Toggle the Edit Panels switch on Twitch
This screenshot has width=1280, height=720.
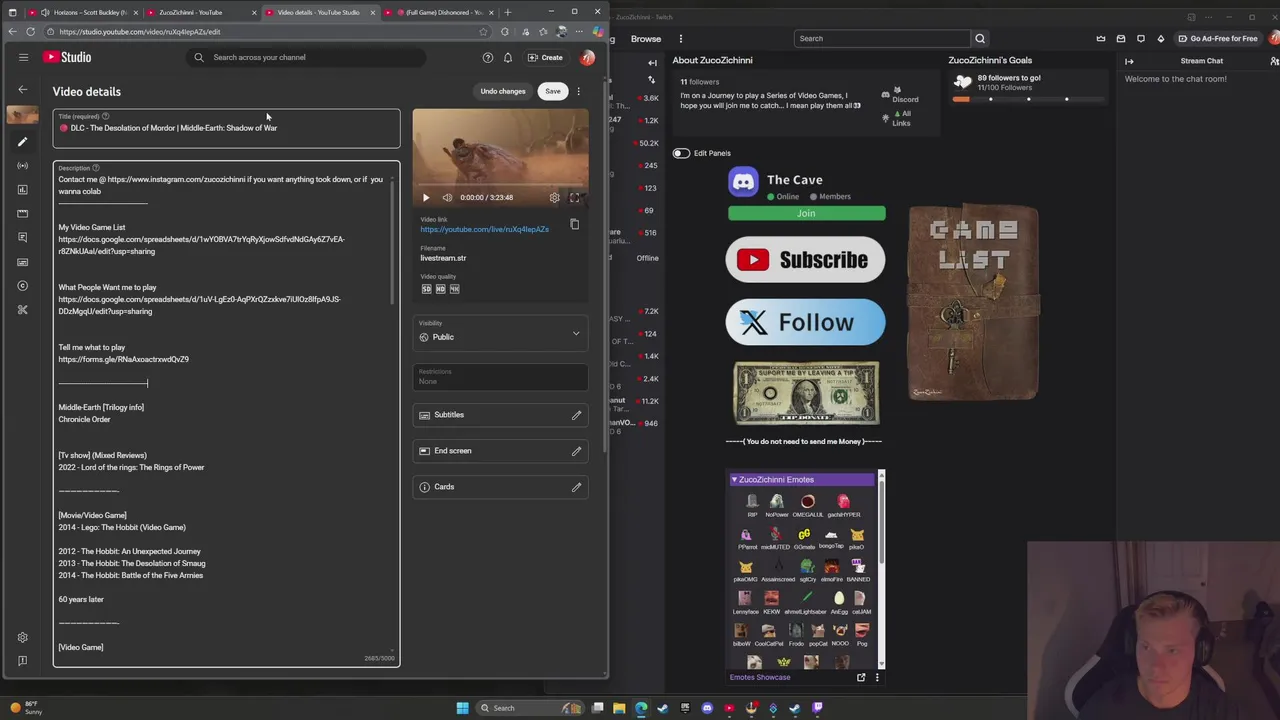[681, 153]
